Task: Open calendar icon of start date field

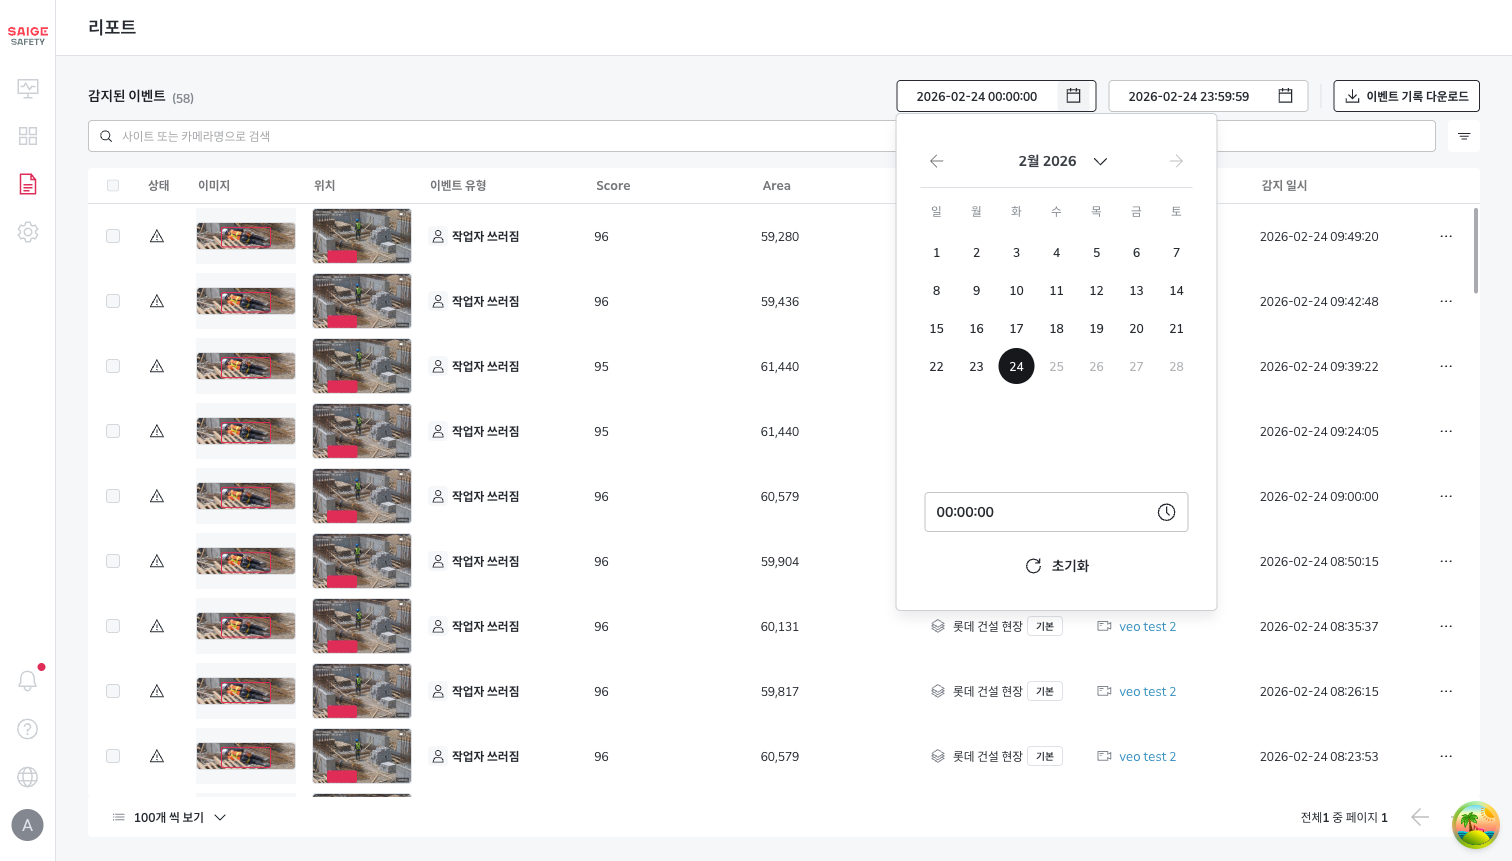Action: 1073,96
